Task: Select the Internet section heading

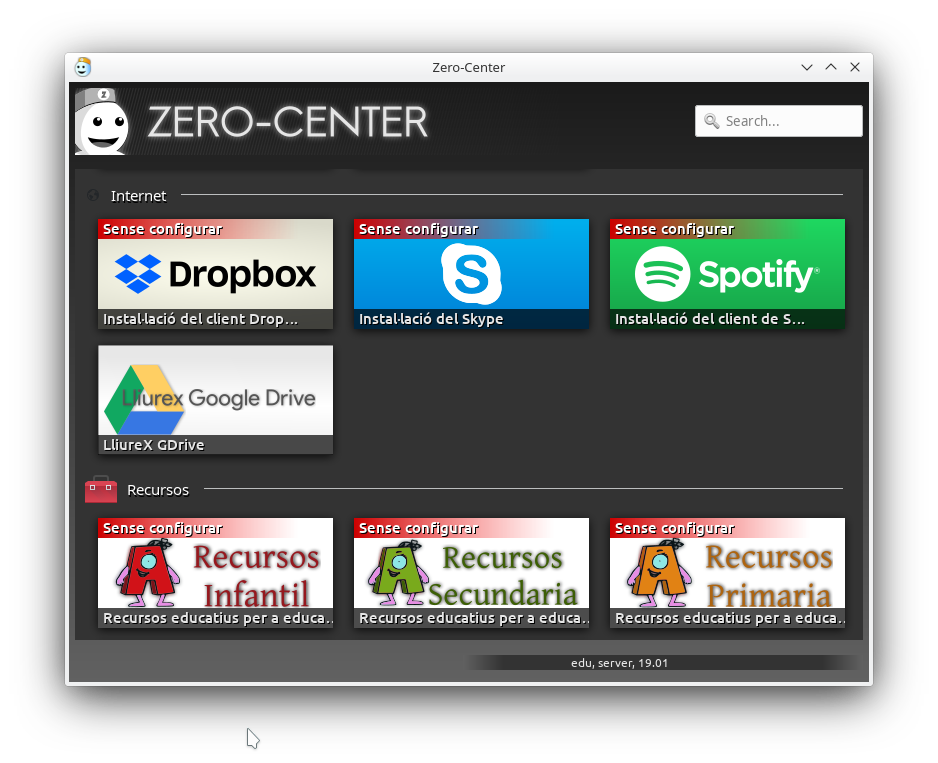Action: 138,196
